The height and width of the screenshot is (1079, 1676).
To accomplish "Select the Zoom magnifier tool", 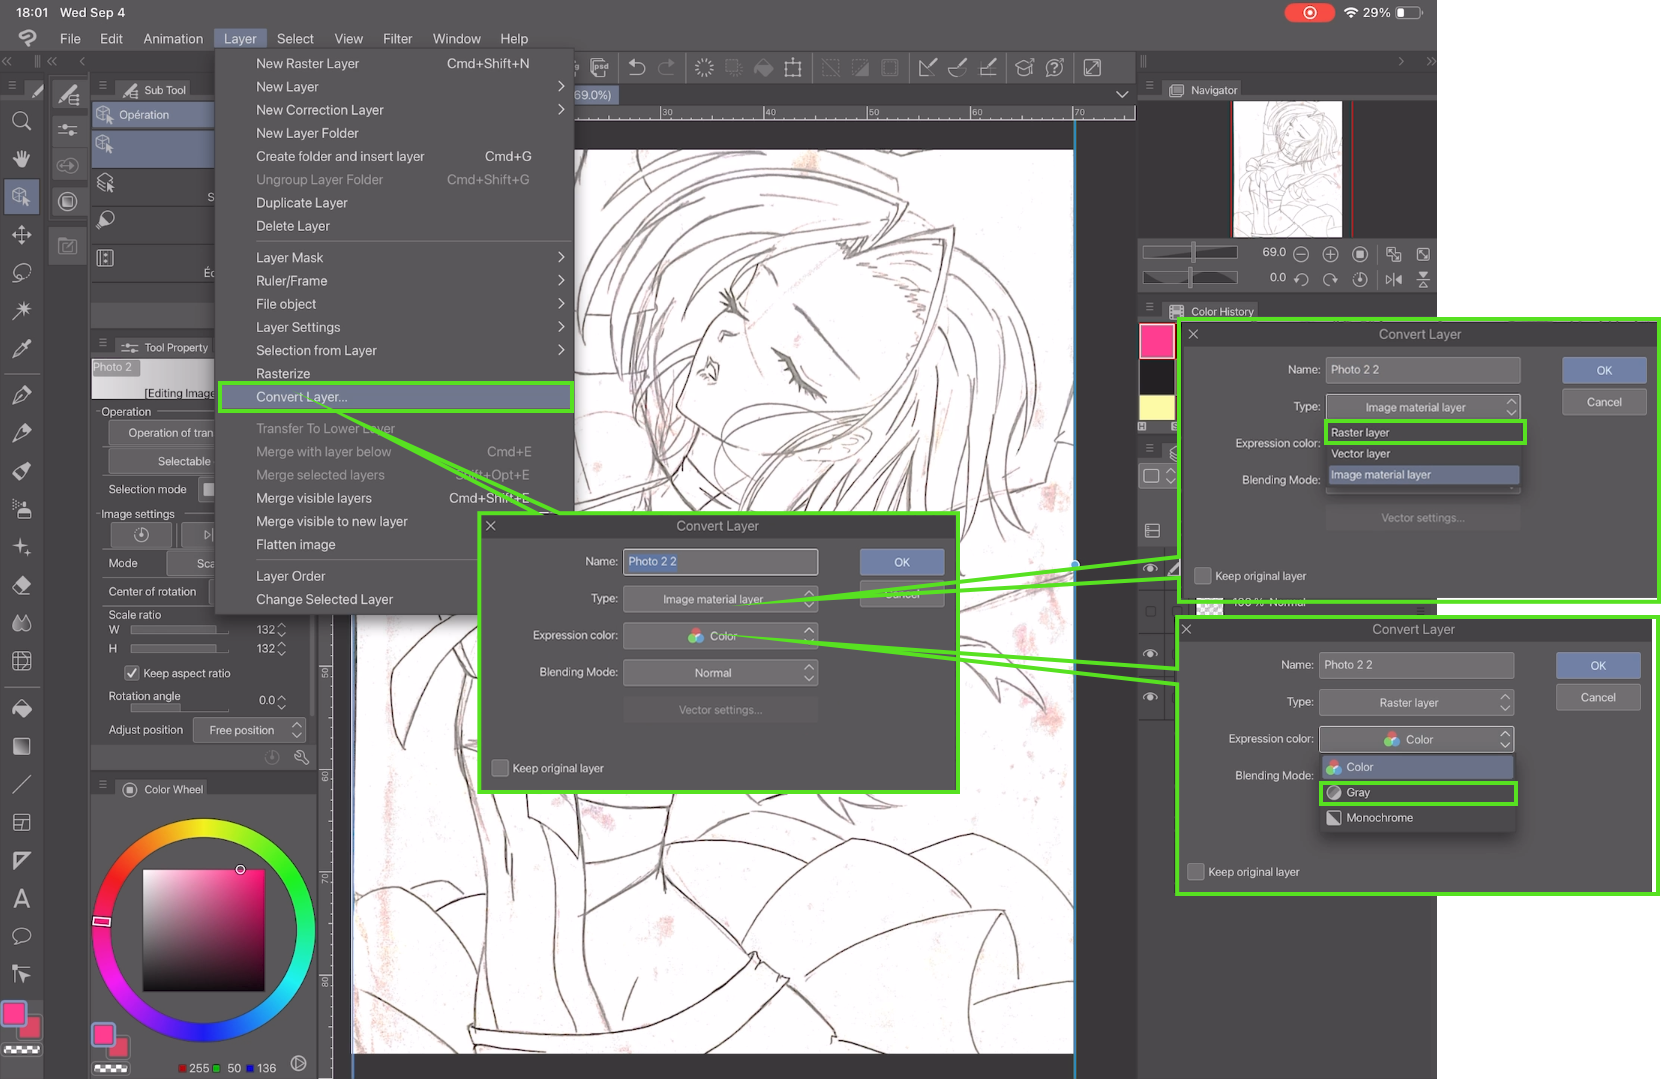I will [x=21, y=121].
